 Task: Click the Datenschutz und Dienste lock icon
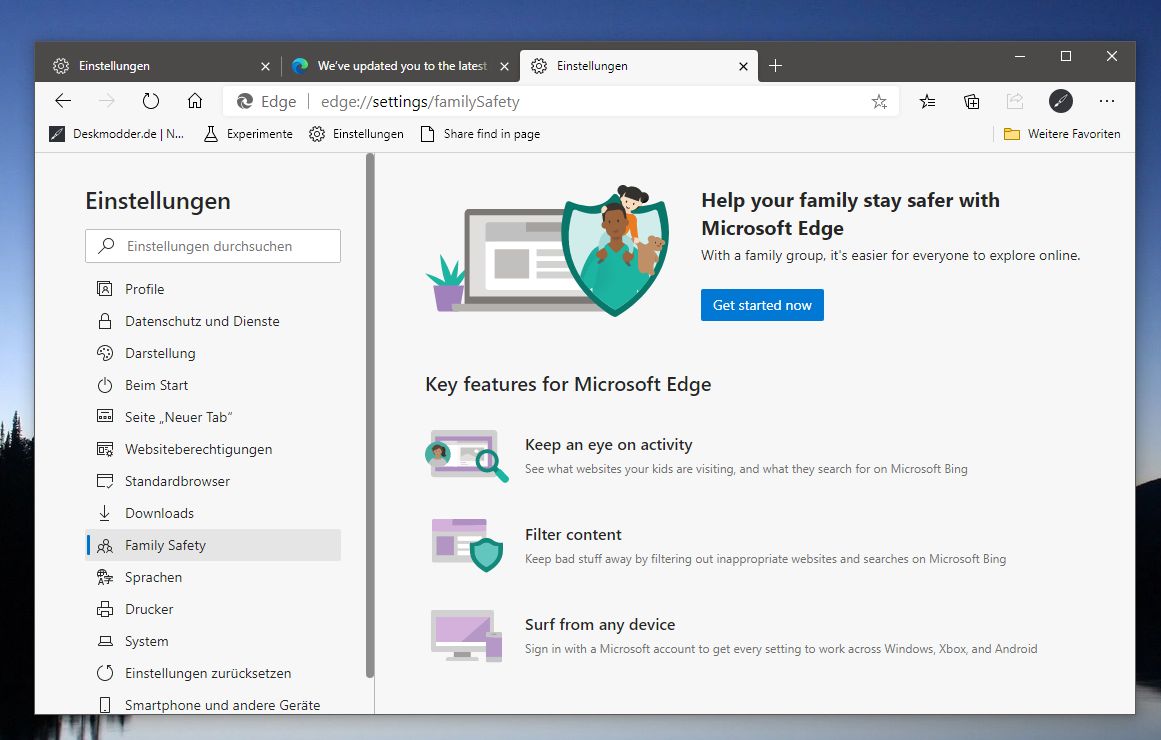105,321
